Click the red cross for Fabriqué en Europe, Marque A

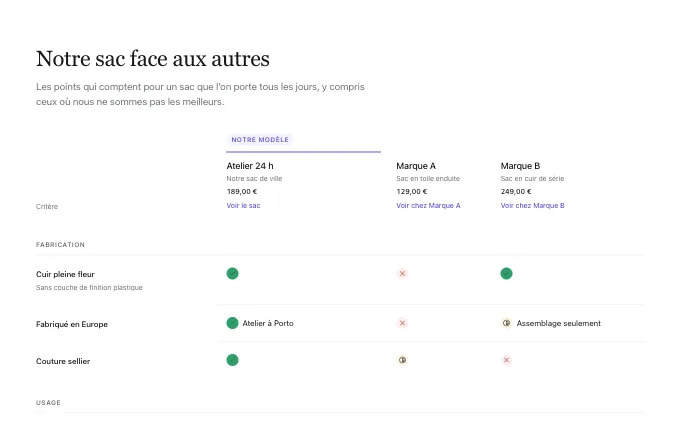pyautogui.click(x=402, y=323)
